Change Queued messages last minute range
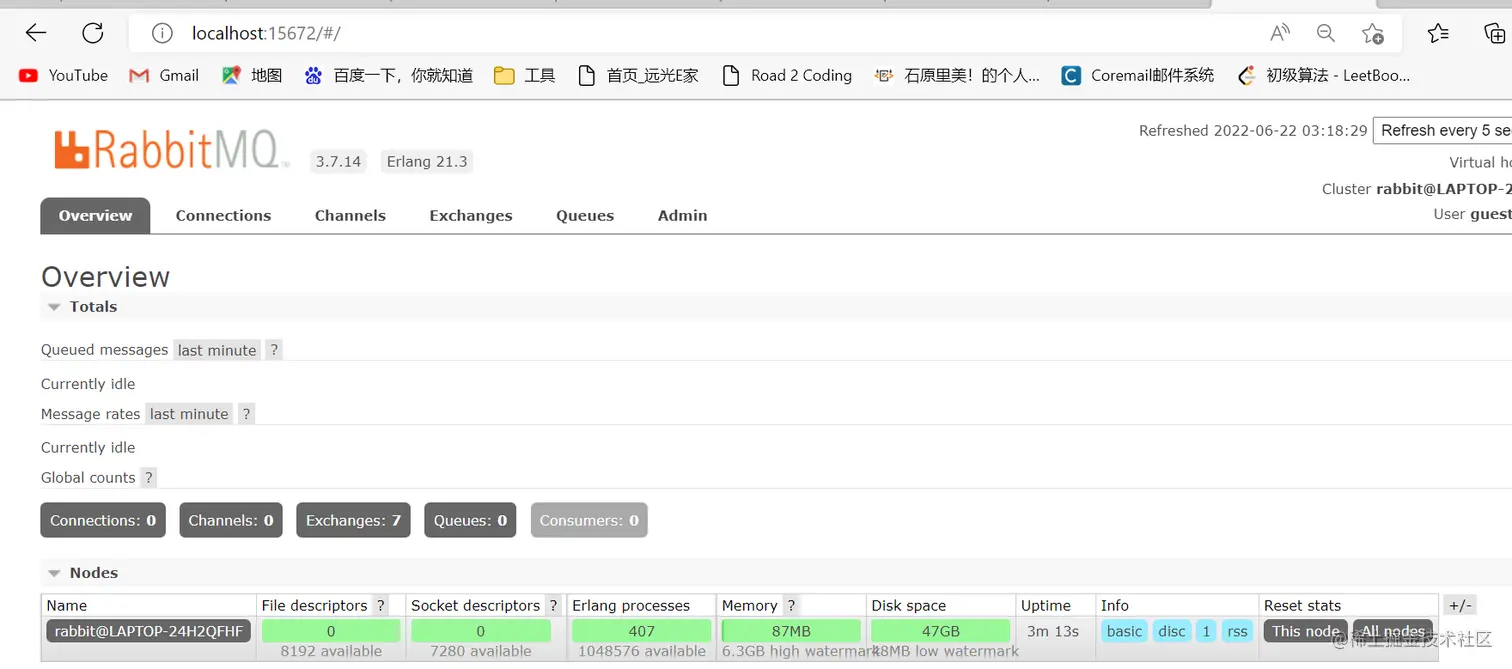1512x669 pixels. coord(217,350)
